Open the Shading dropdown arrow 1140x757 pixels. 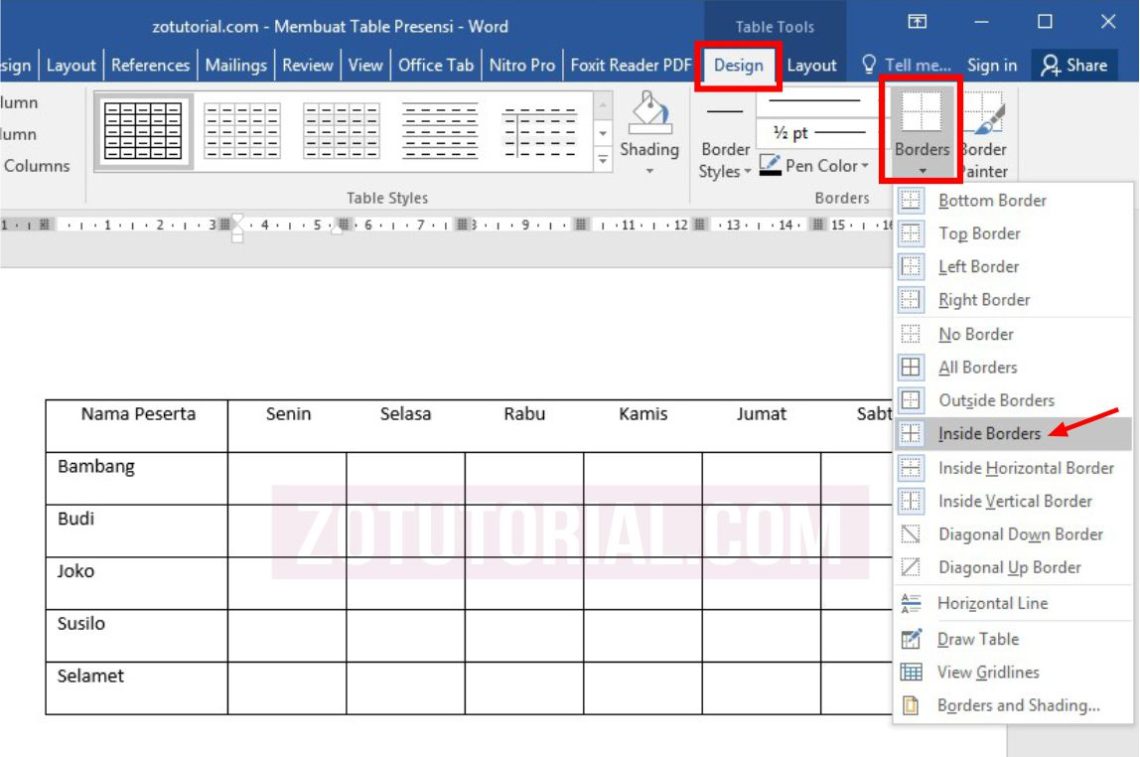[649, 172]
